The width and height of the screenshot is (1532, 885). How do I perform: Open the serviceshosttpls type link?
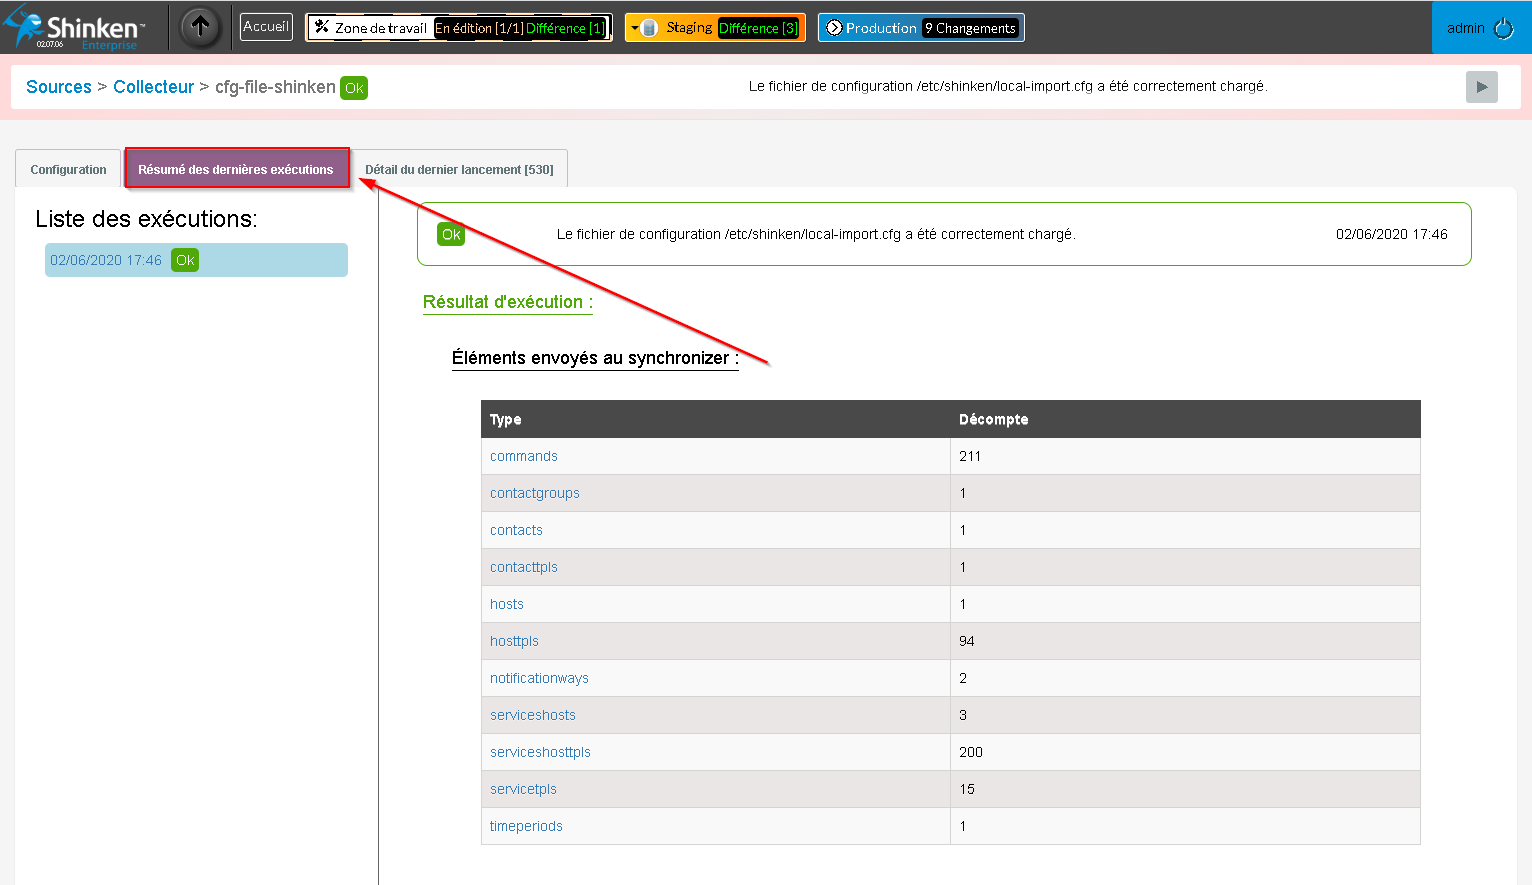[x=540, y=752]
